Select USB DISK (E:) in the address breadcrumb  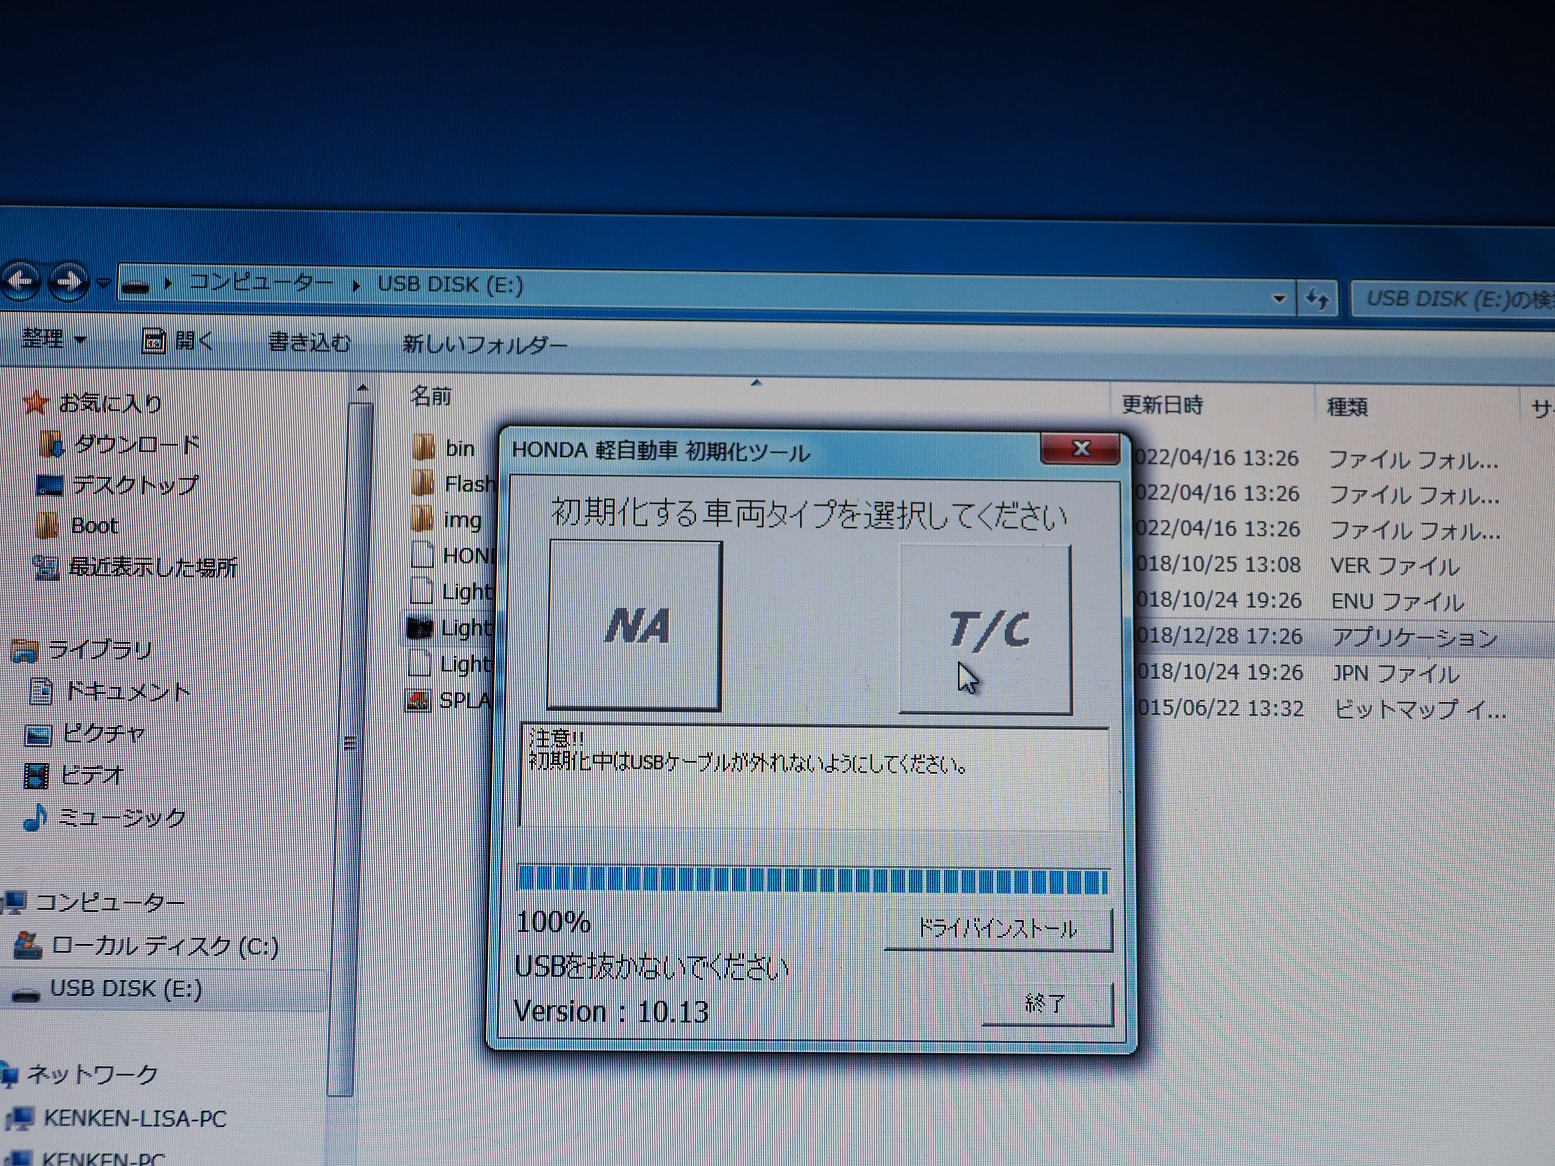coord(450,285)
